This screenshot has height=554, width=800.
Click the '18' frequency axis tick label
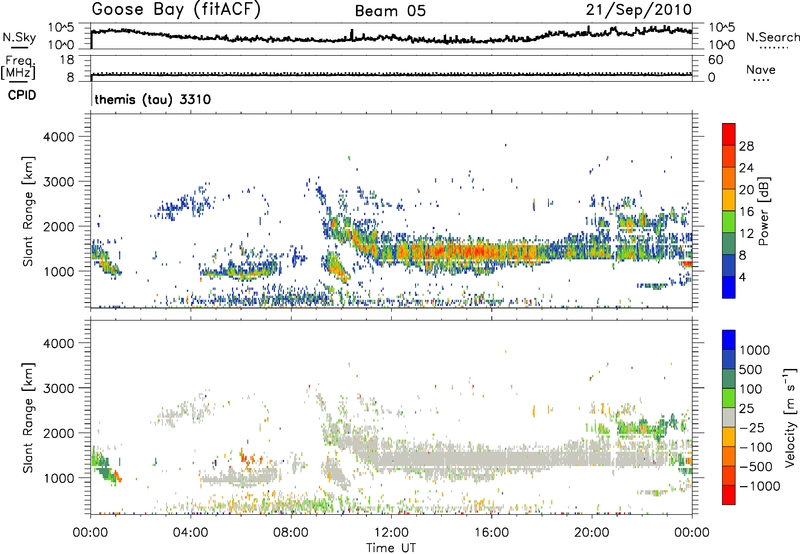(67, 60)
